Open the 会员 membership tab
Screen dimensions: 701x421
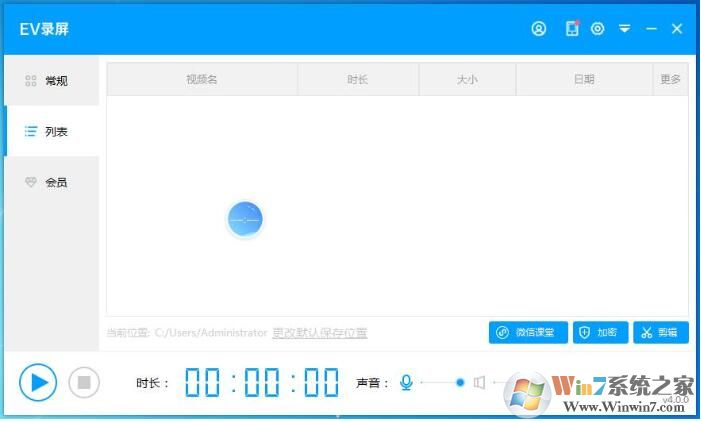(51, 182)
